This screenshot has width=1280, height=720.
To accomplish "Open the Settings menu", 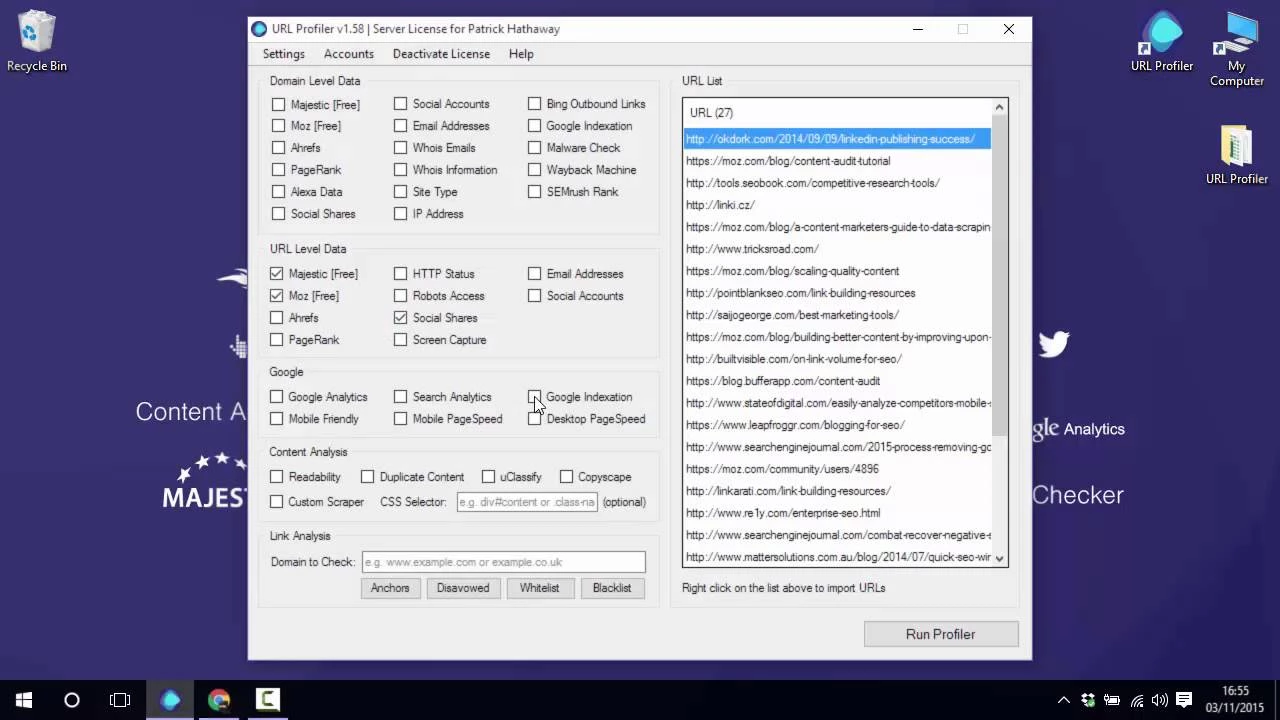I will (x=283, y=54).
